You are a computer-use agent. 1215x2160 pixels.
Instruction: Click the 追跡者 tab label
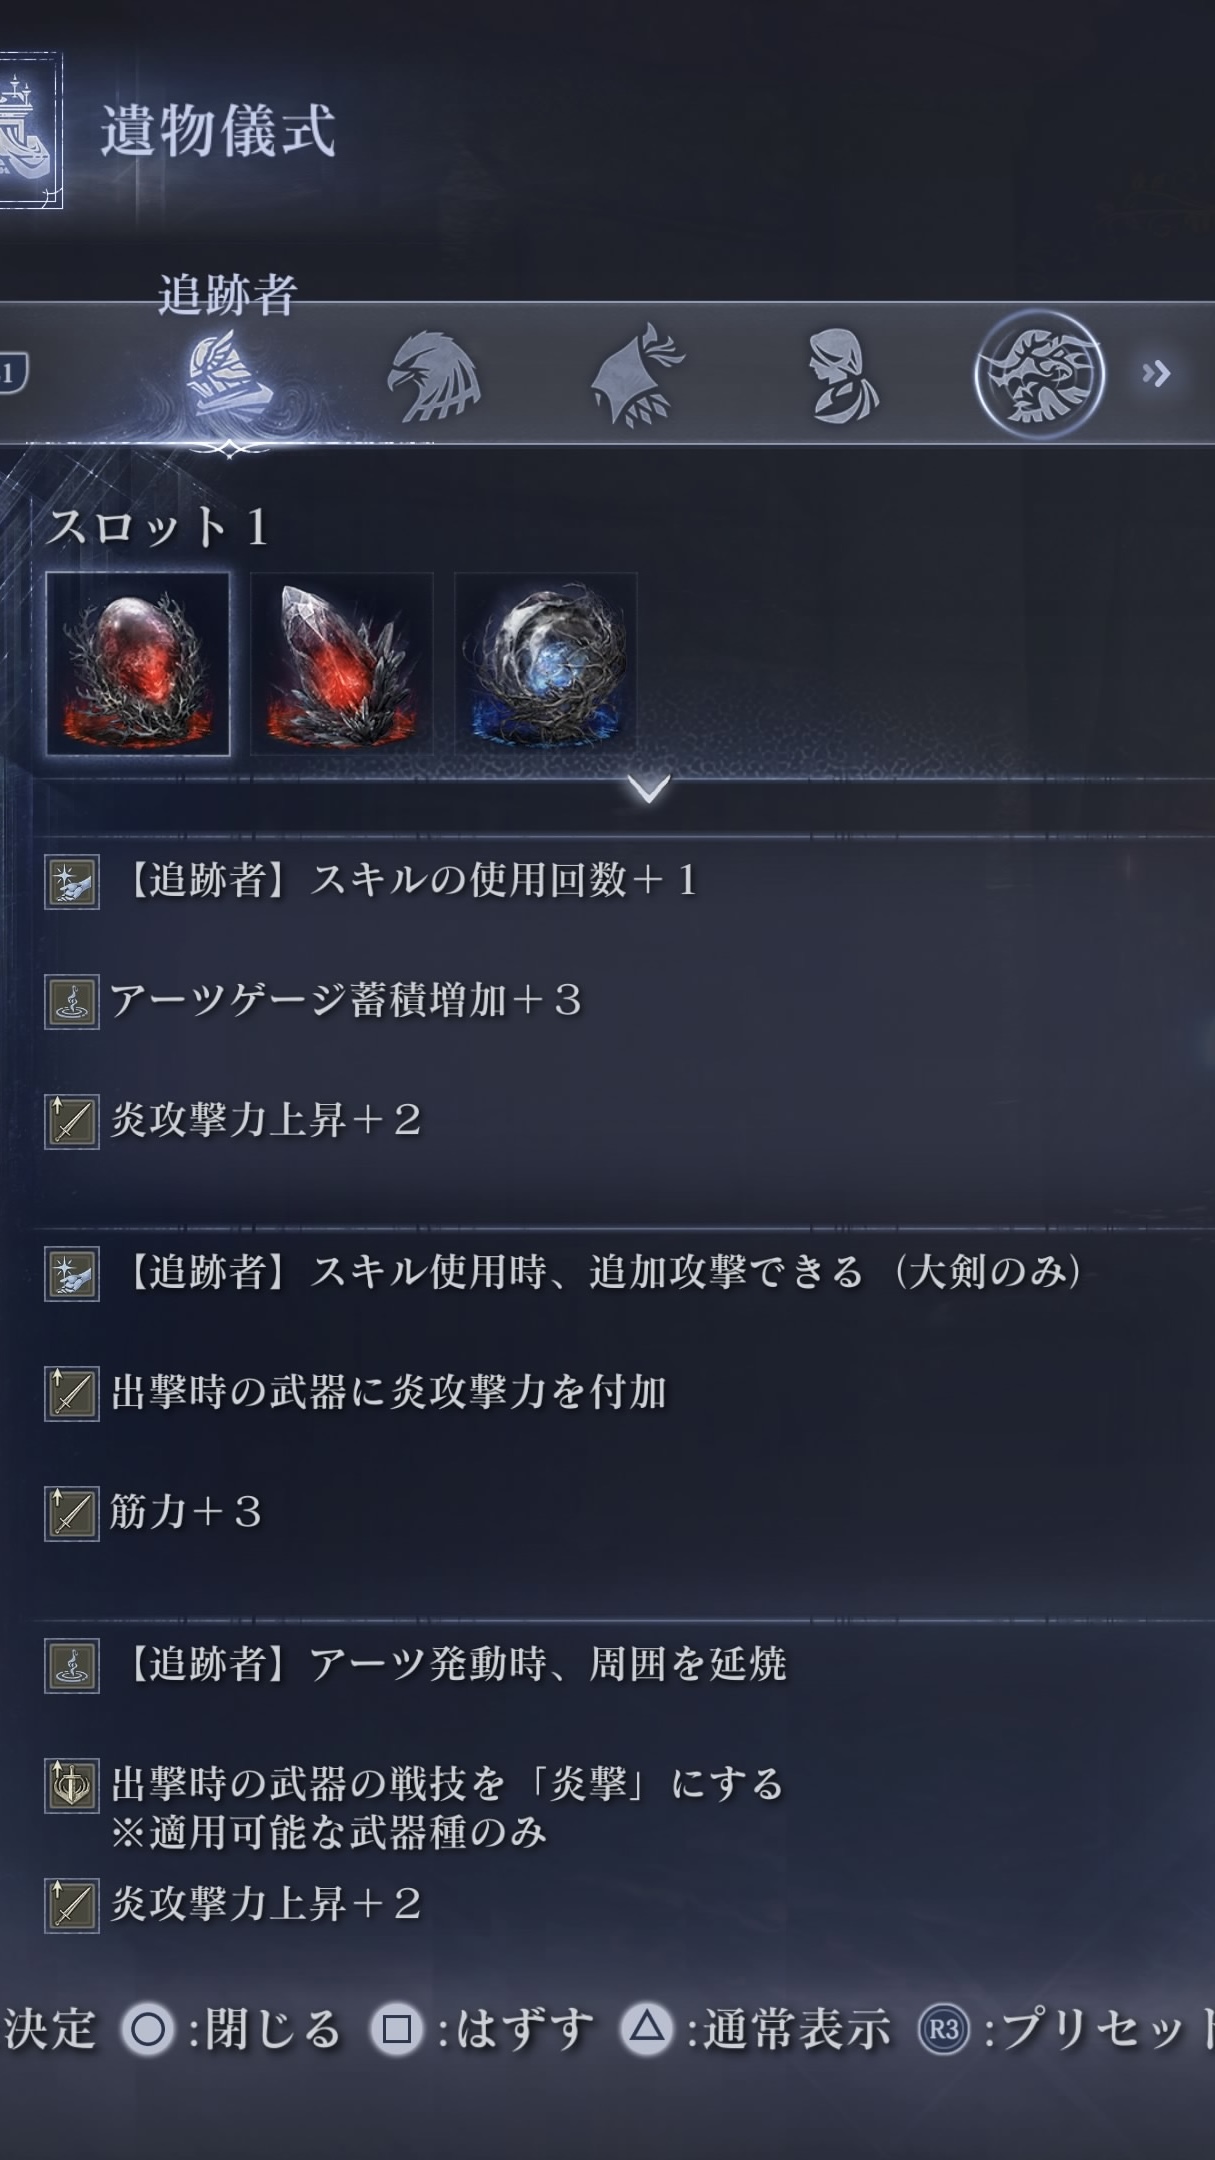tap(228, 295)
